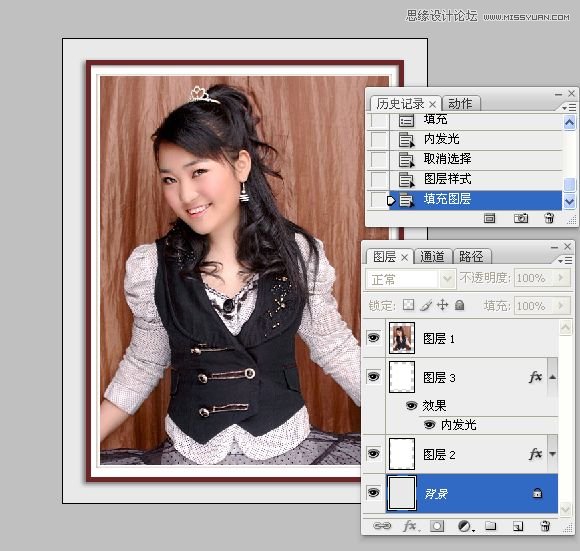Image resolution: width=580 pixels, height=551 pixels.
Task: Create new snapshot in History panel
Action: click(521, 218)
